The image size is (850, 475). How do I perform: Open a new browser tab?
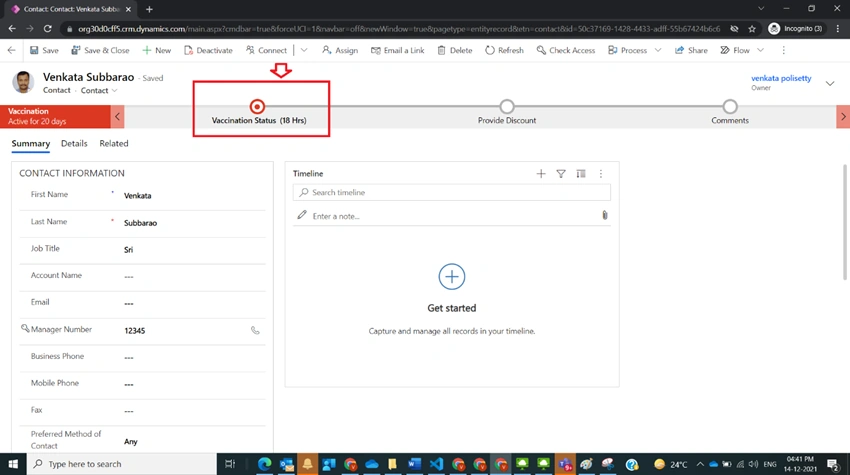pyautogui.click(x=149, y=9)
